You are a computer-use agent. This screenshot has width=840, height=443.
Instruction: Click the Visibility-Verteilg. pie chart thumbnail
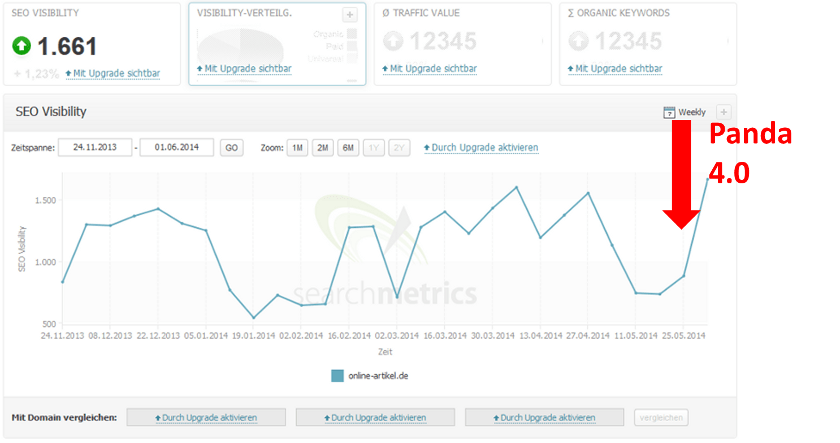click(x=241, y=46)
